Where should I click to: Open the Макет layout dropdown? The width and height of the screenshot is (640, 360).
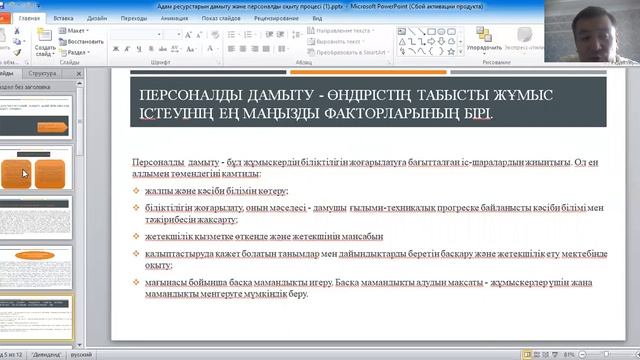[x=74, y=31]
